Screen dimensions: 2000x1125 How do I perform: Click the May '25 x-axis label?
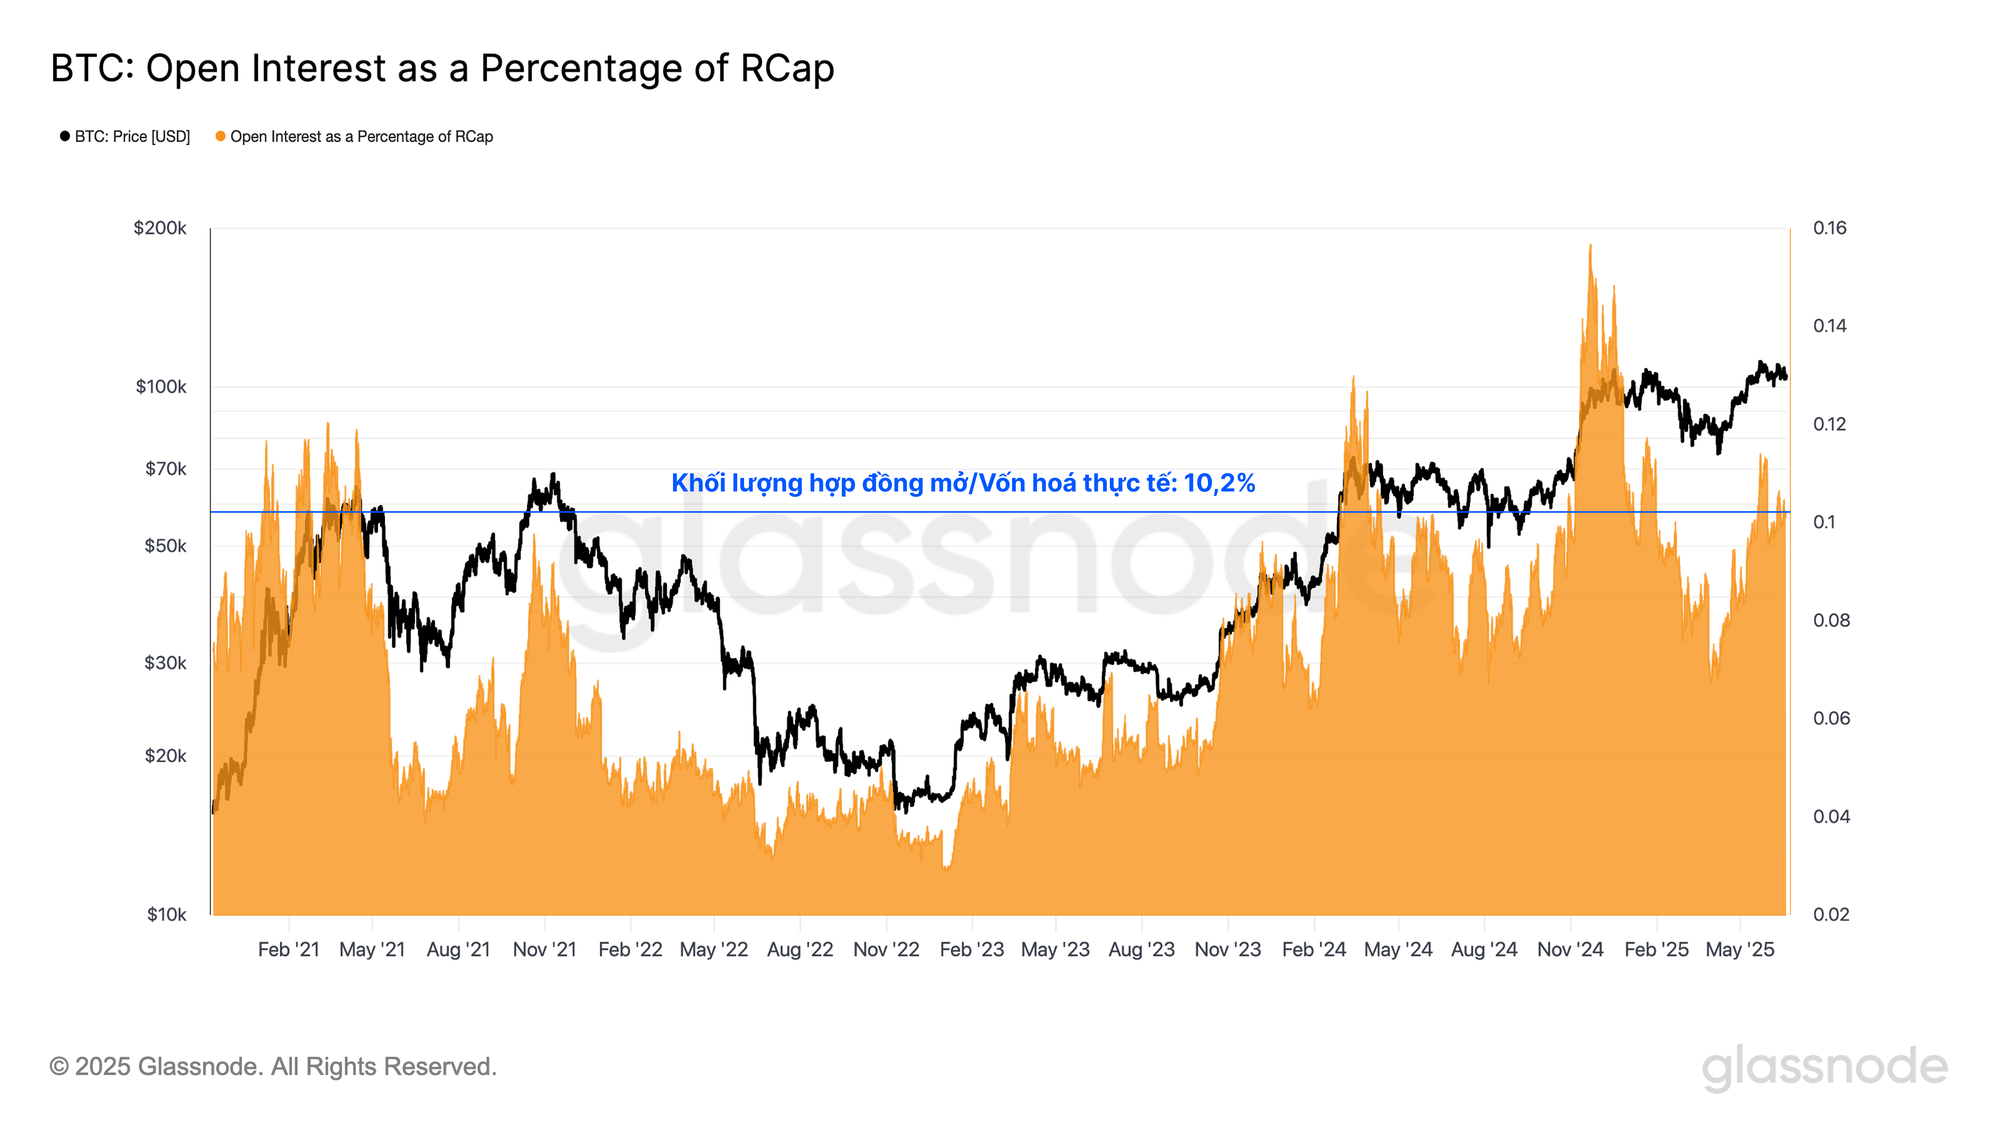pyautogui.click(x=1740, y=949)
